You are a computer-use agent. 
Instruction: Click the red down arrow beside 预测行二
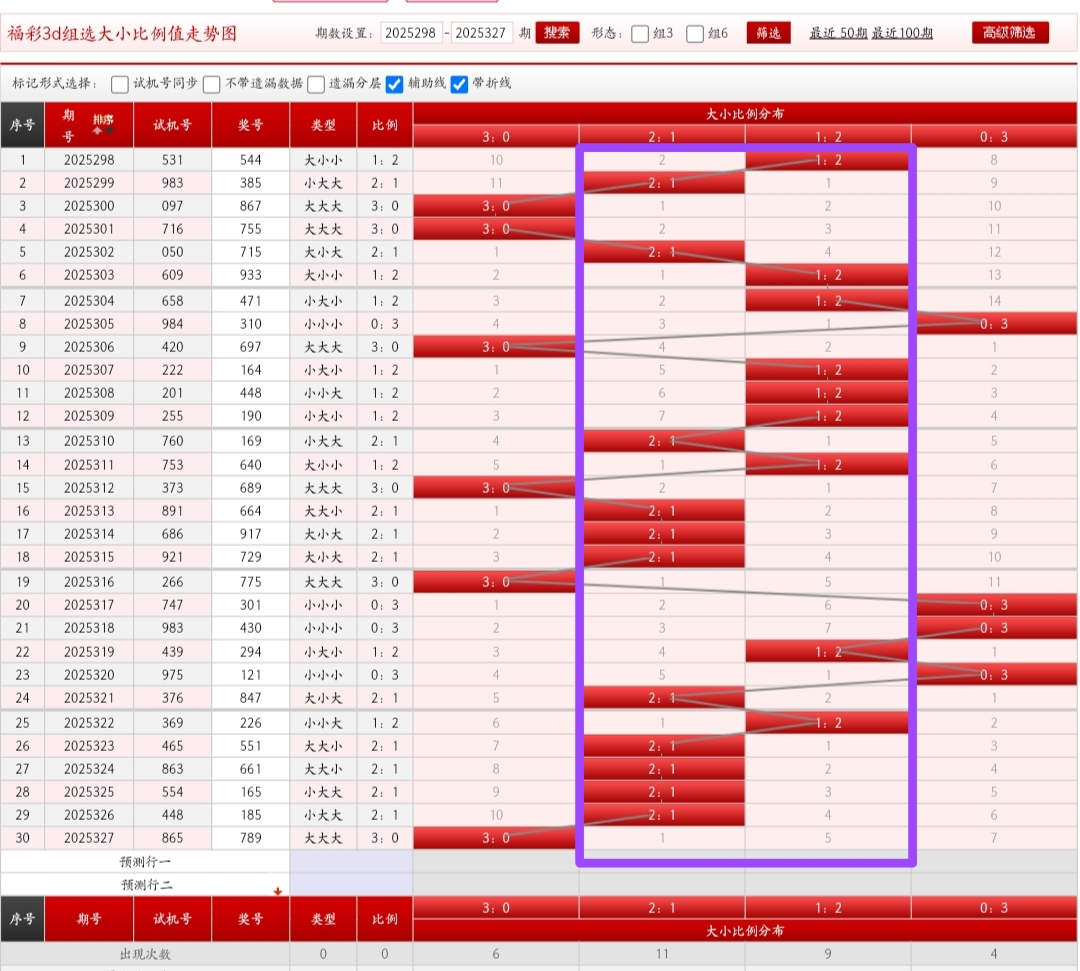click(278, 890)
